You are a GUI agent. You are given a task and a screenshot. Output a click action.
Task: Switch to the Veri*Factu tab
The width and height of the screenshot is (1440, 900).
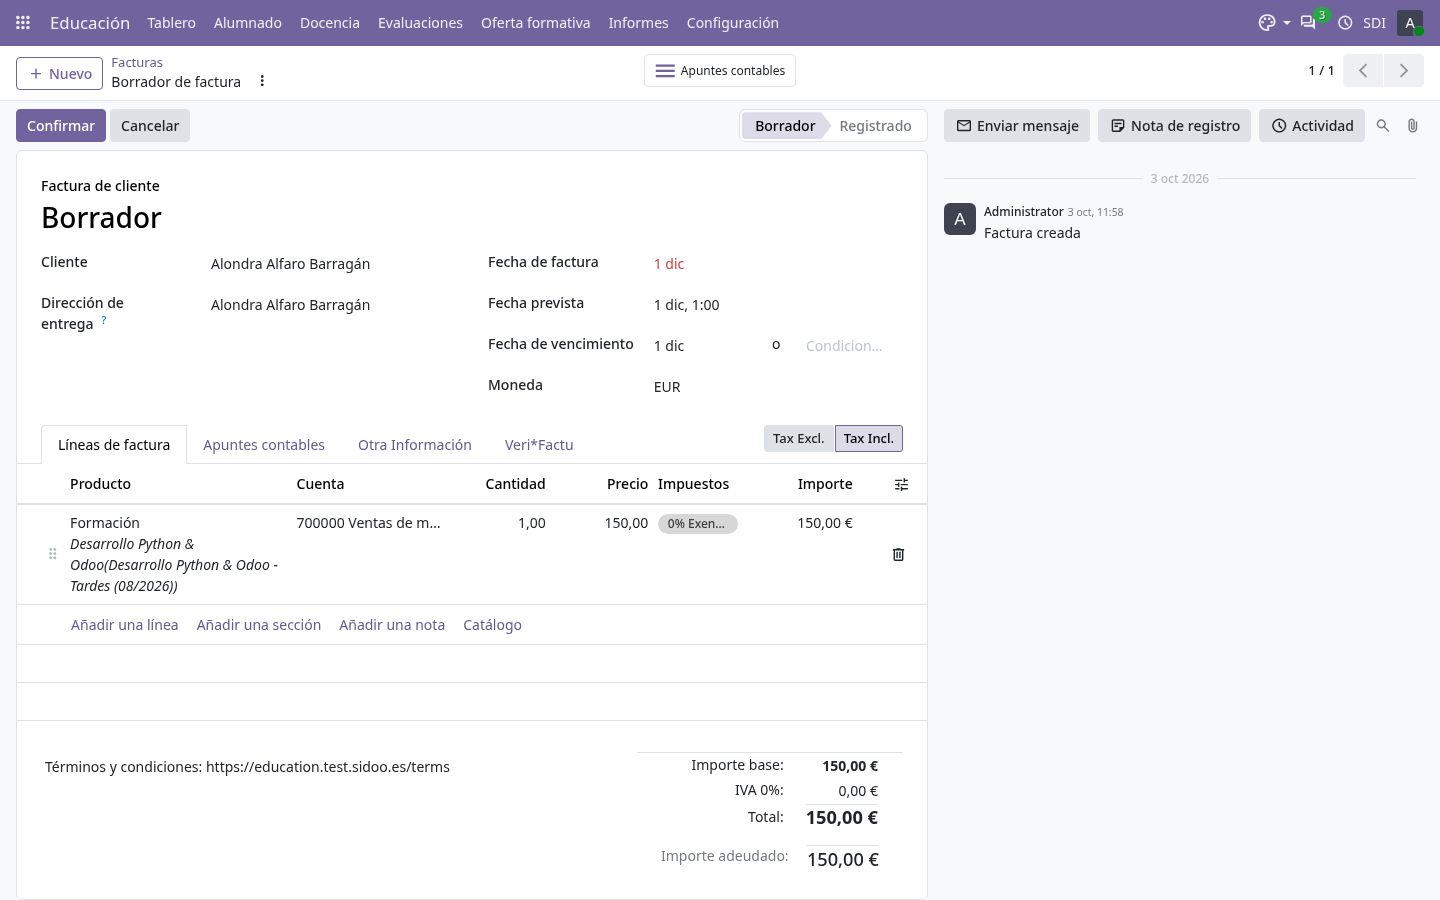click(539, 445)
